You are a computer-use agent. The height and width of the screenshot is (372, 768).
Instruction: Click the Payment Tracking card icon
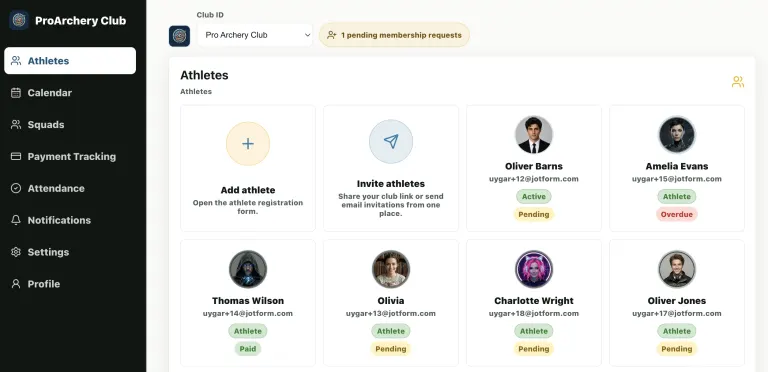(16, 157)
